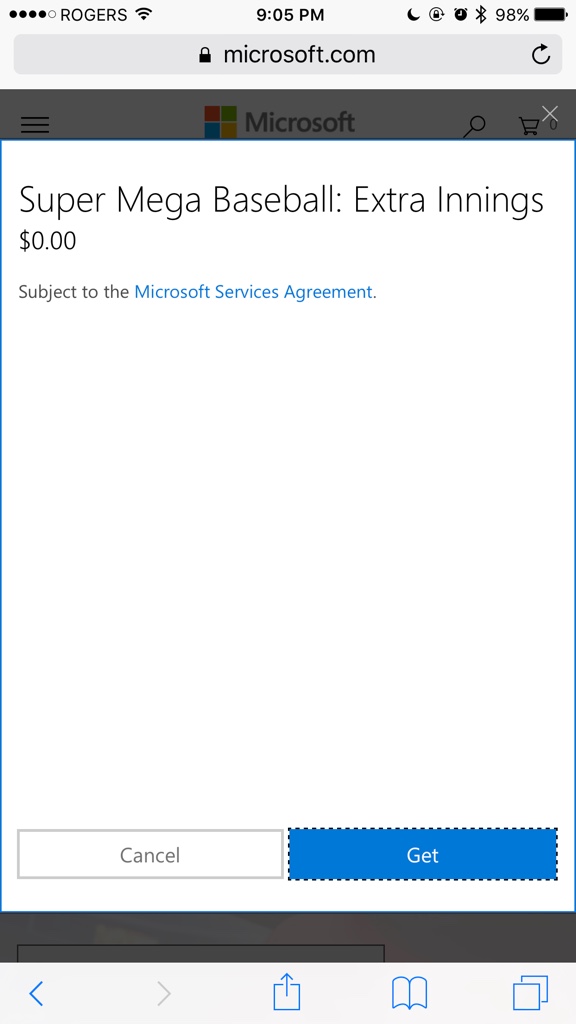The height and width of the screenshot is (1024, 576).
Task: Tap the Wi-Fi icon in status bar
Action: pos(144,14)
